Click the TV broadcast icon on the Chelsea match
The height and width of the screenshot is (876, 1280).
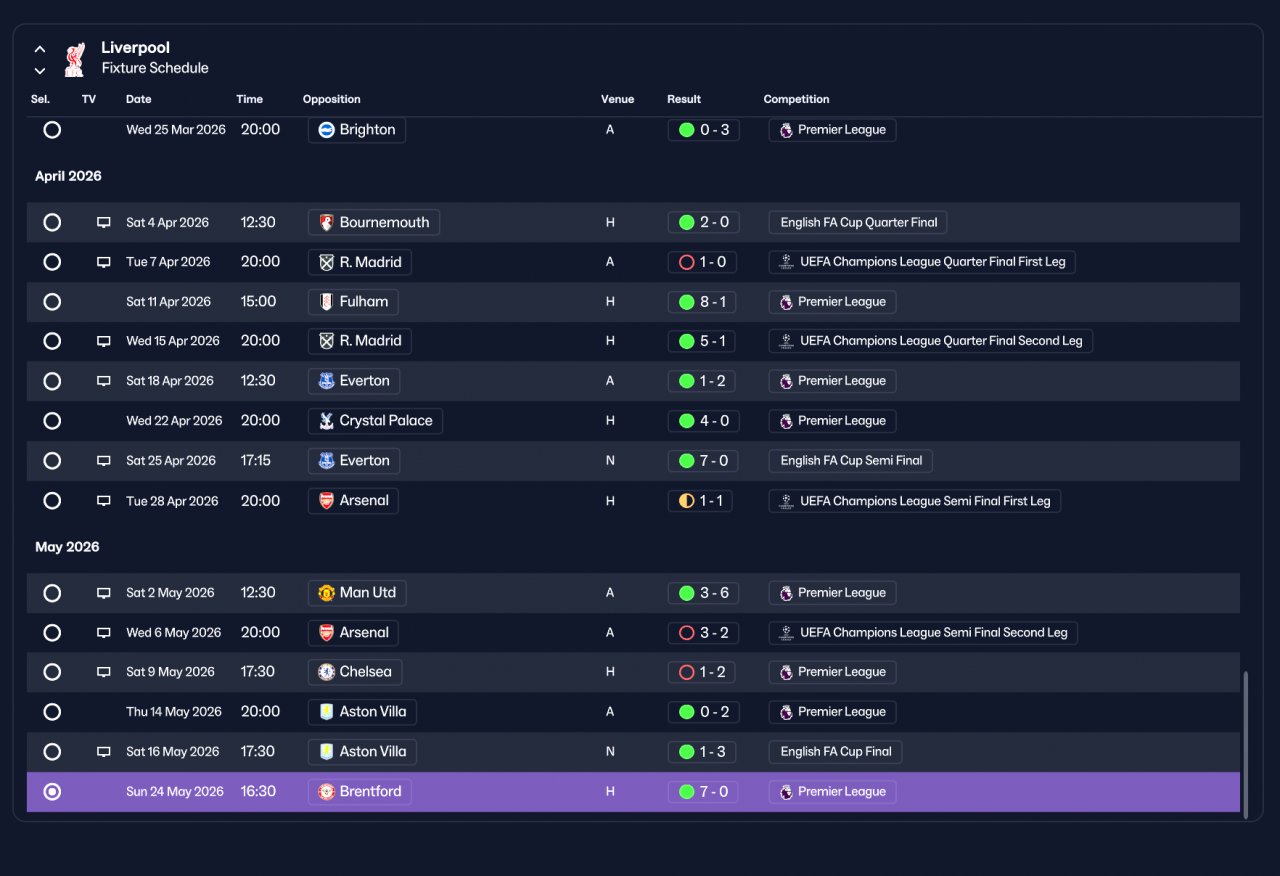pyautogui.click(x=104, y=672)
